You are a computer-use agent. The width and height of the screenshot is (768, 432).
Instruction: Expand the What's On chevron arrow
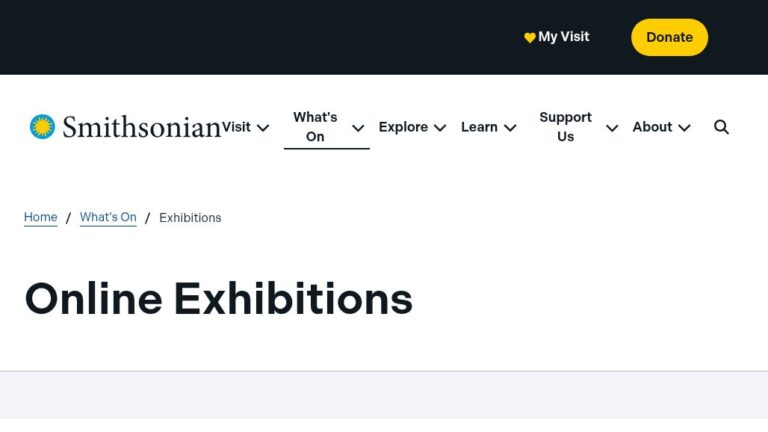pos(358,128)
